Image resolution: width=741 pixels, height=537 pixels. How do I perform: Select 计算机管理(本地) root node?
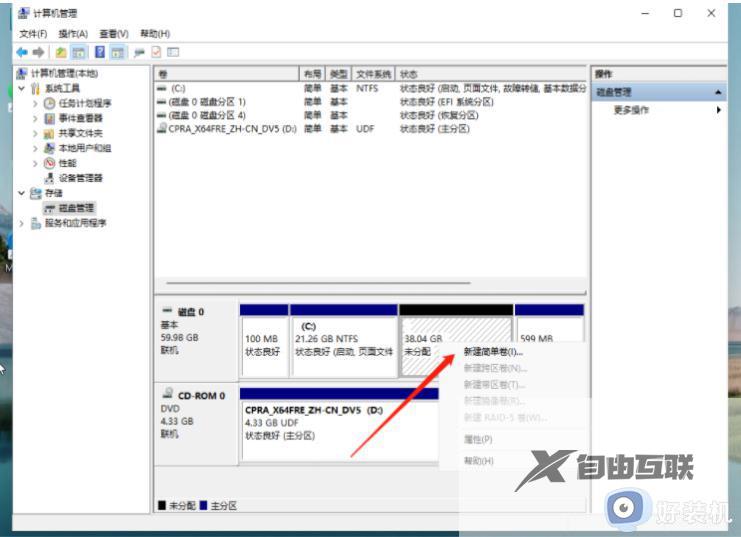[x=64, y=73]
